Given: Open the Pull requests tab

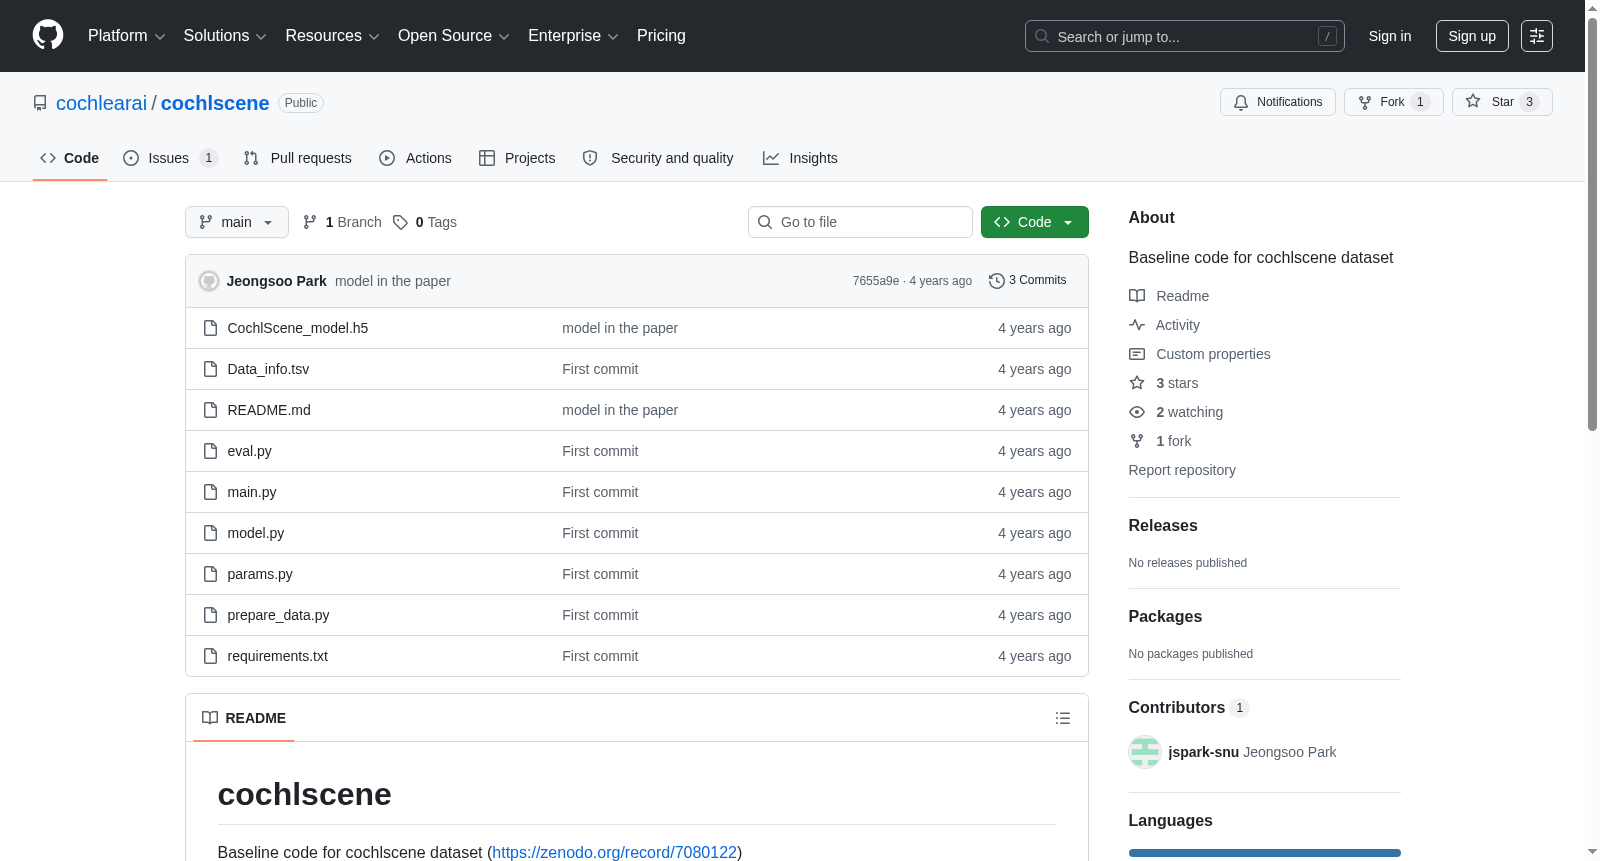Looking at the screenshot, I should [298, 158].
